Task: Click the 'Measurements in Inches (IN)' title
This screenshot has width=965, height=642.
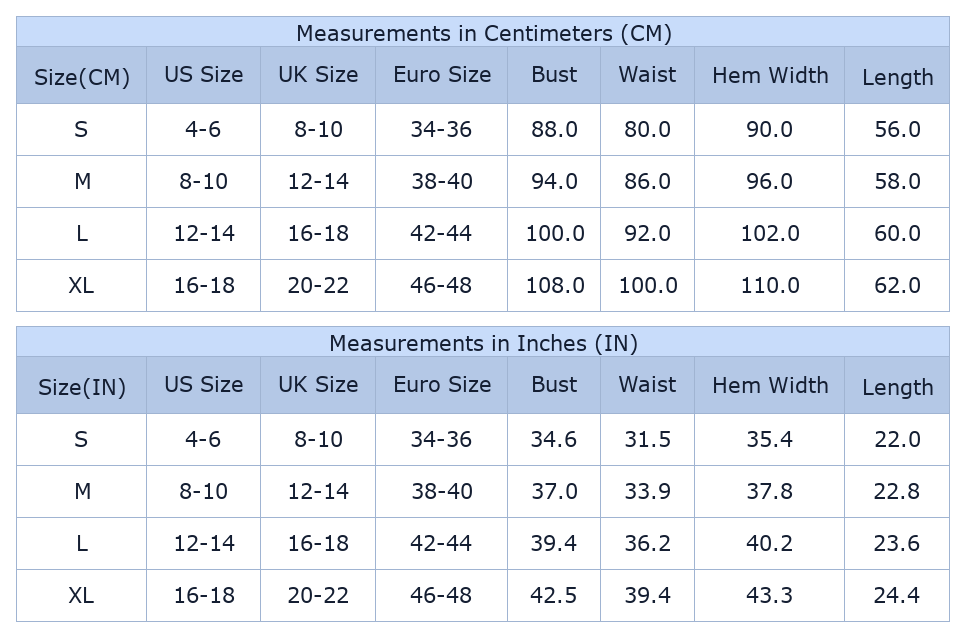Action: coord(483,343)
